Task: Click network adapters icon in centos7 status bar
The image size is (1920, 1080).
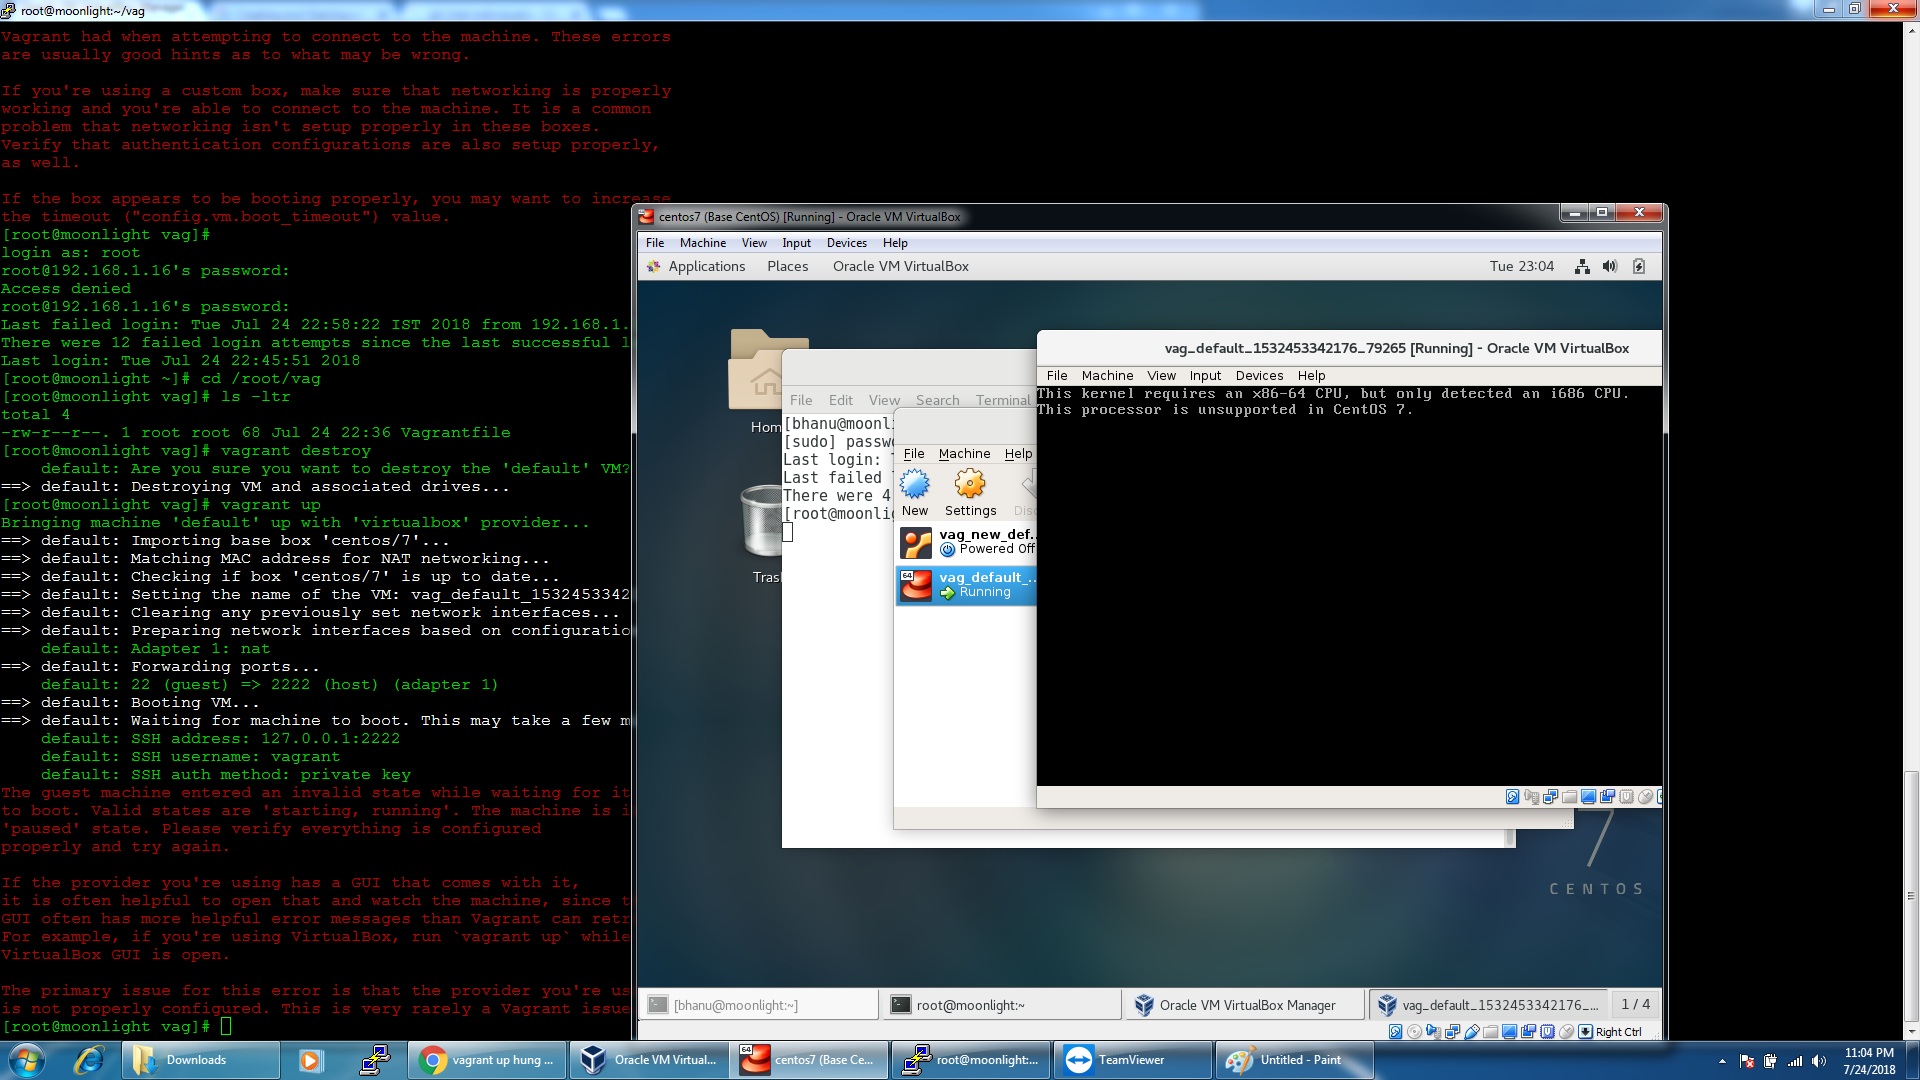Action: pos(1452,1032)
